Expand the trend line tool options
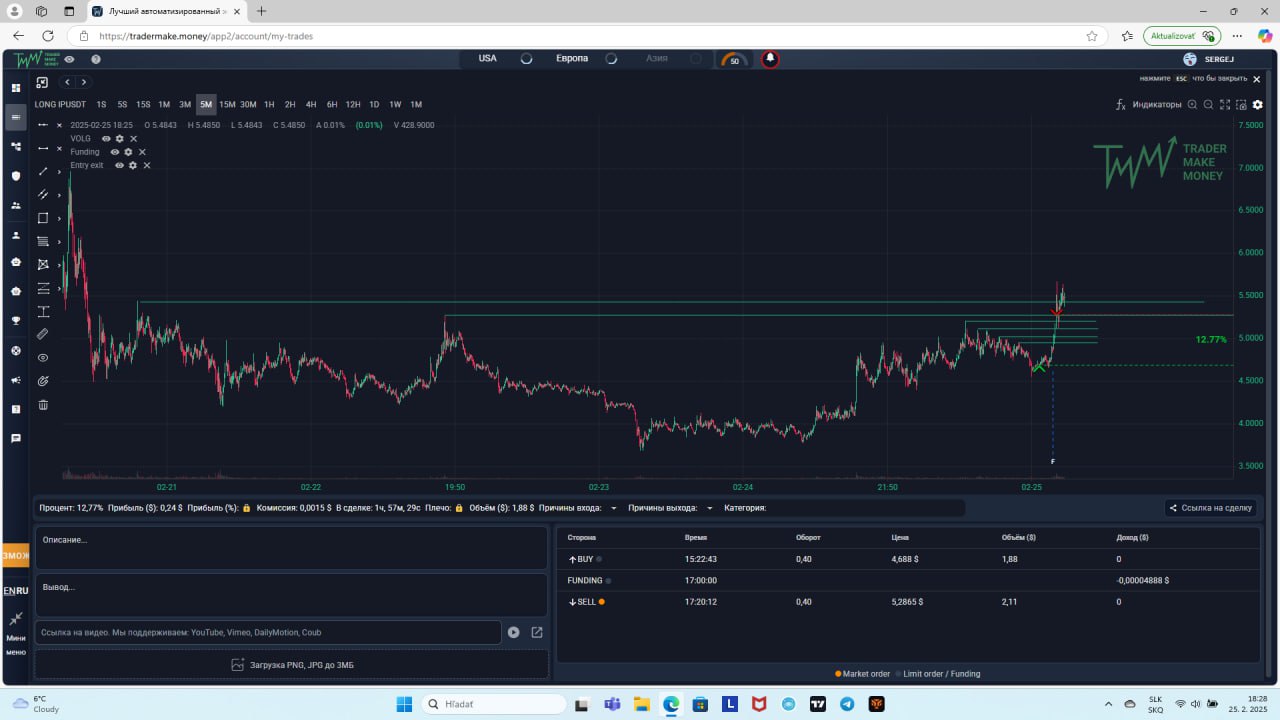 59,172
